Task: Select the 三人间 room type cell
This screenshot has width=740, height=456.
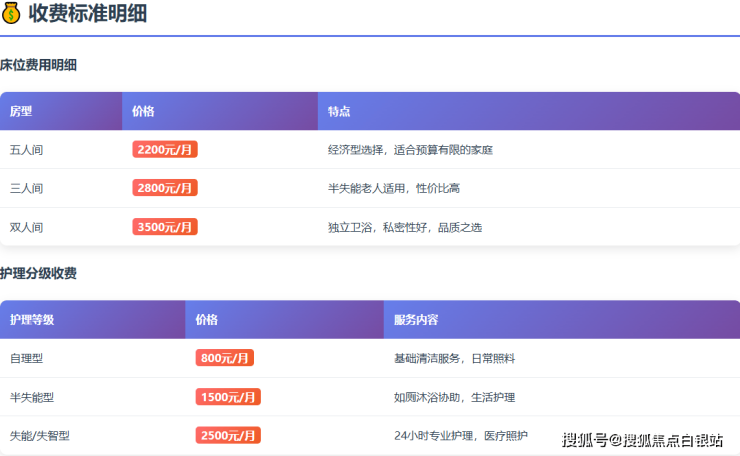Action: click(27, 188)
